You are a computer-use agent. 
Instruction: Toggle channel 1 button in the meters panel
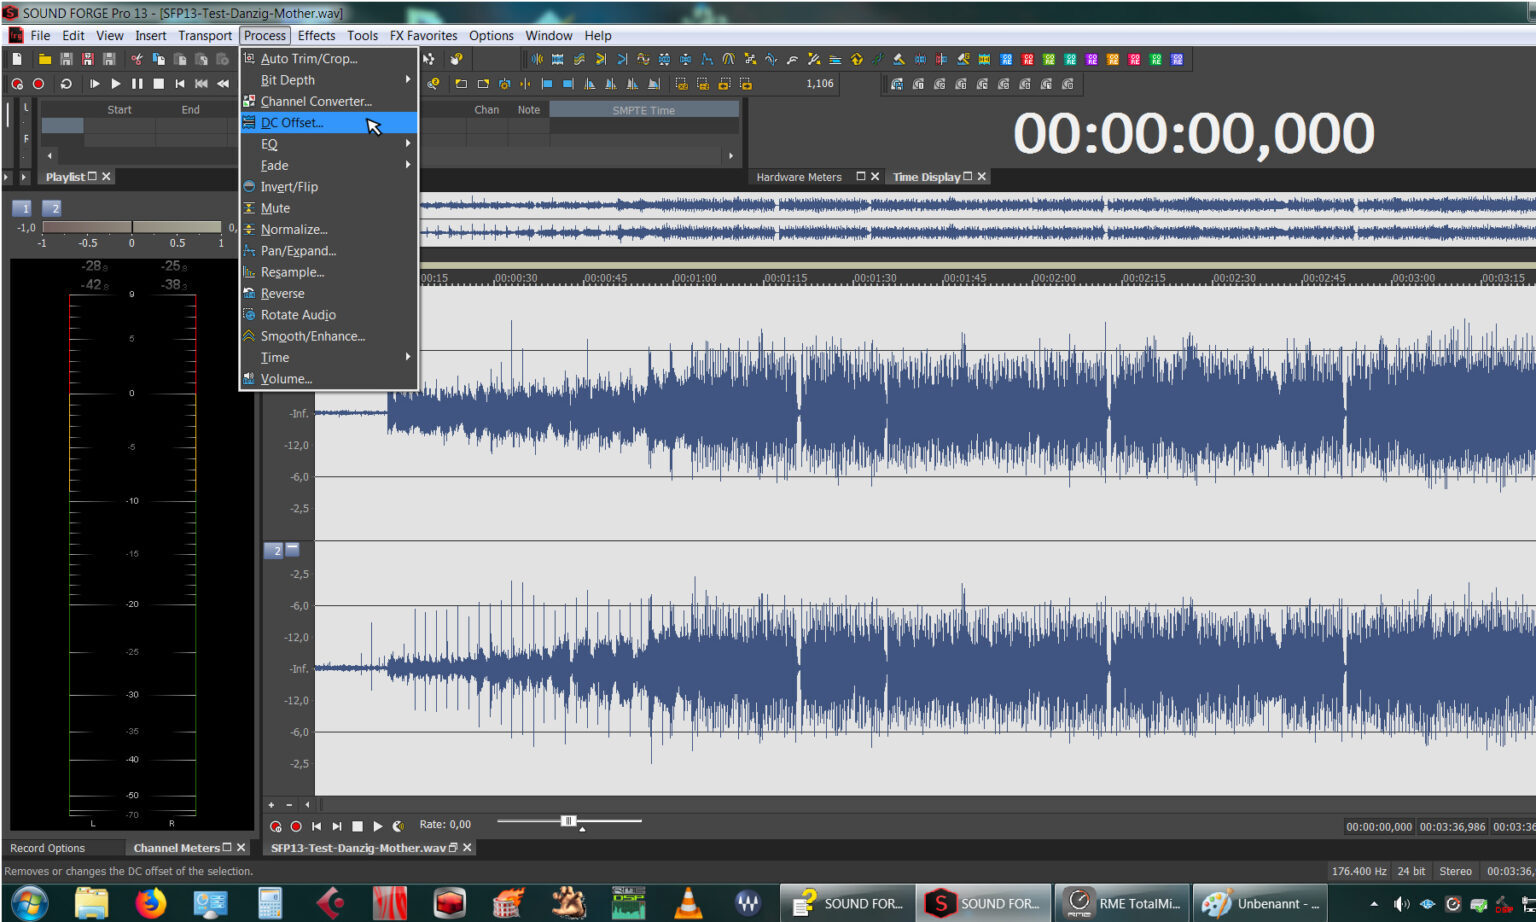click(22, 208)
